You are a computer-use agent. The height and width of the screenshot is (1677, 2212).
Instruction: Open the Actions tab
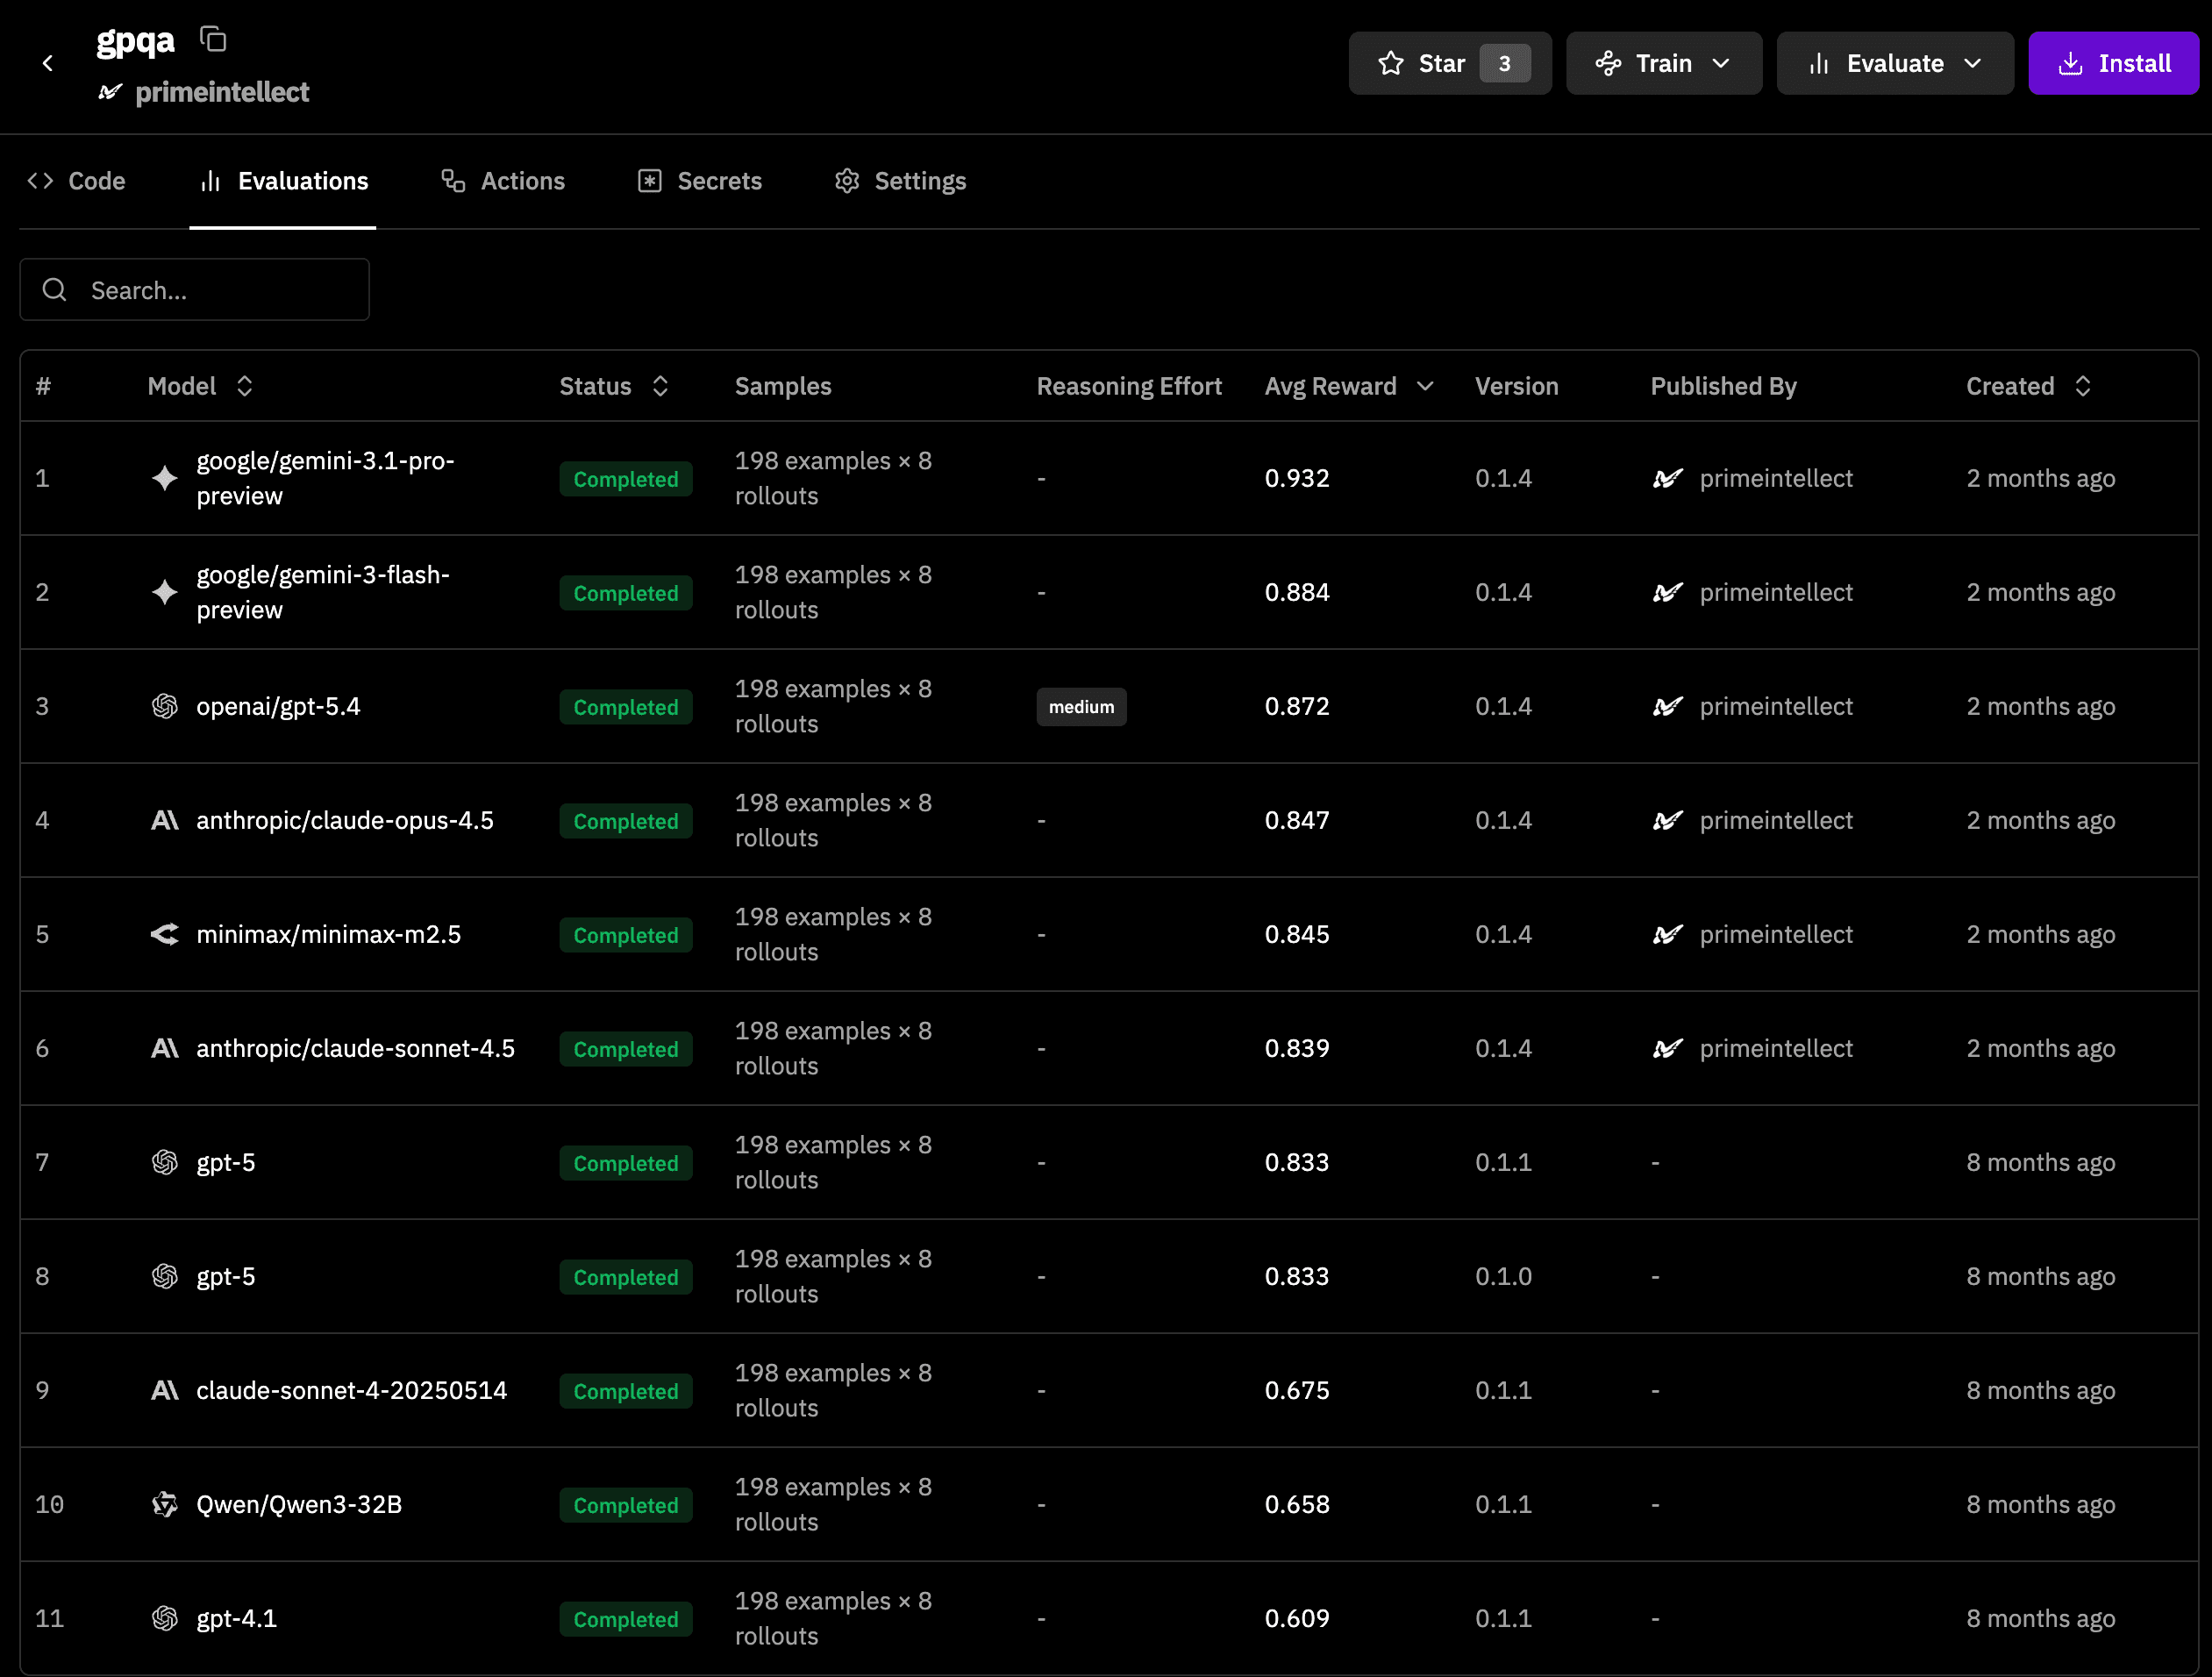(503, 181)
